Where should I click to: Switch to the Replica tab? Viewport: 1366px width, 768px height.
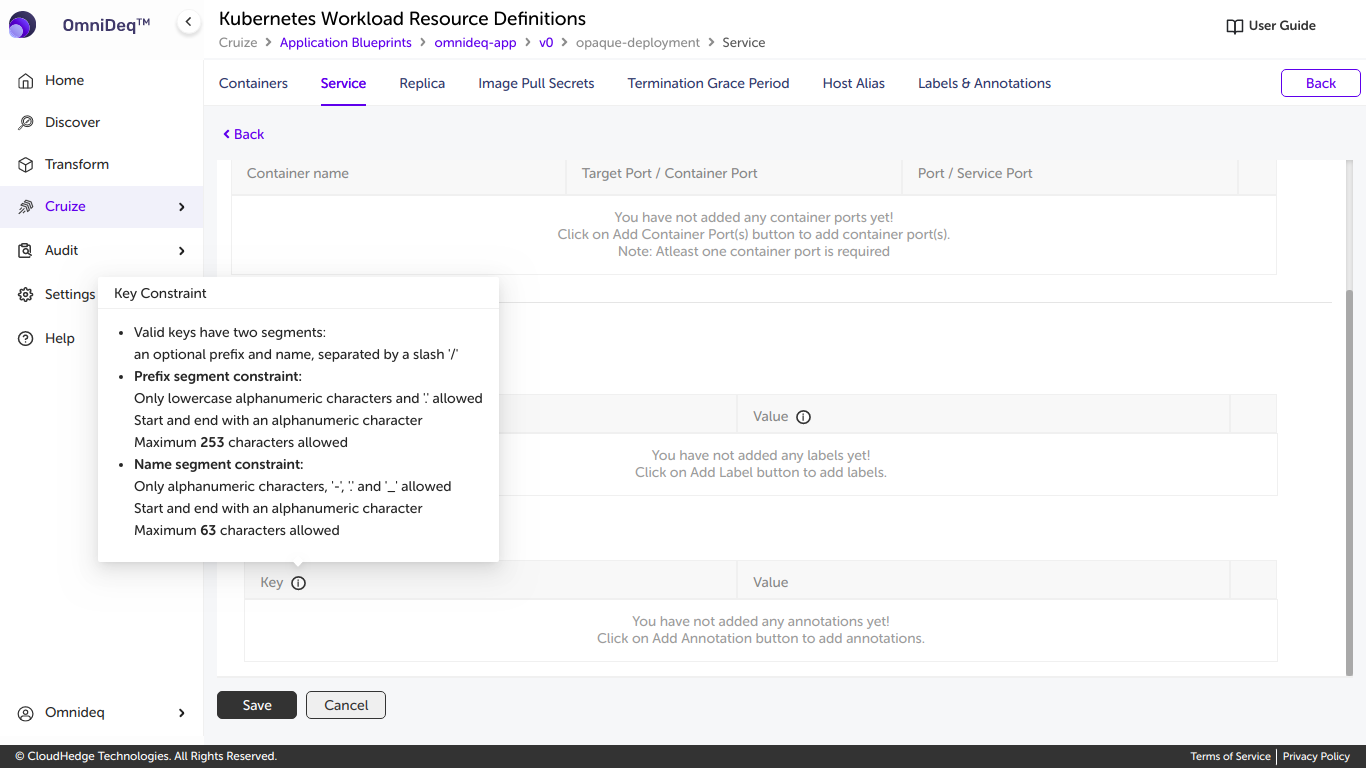pyautogui.click(x=422, y=83)
